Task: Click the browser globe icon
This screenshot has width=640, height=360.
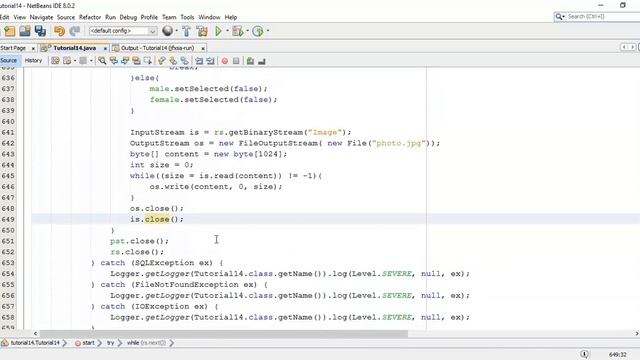Action: pyautogui.click(x=167, y=31)
